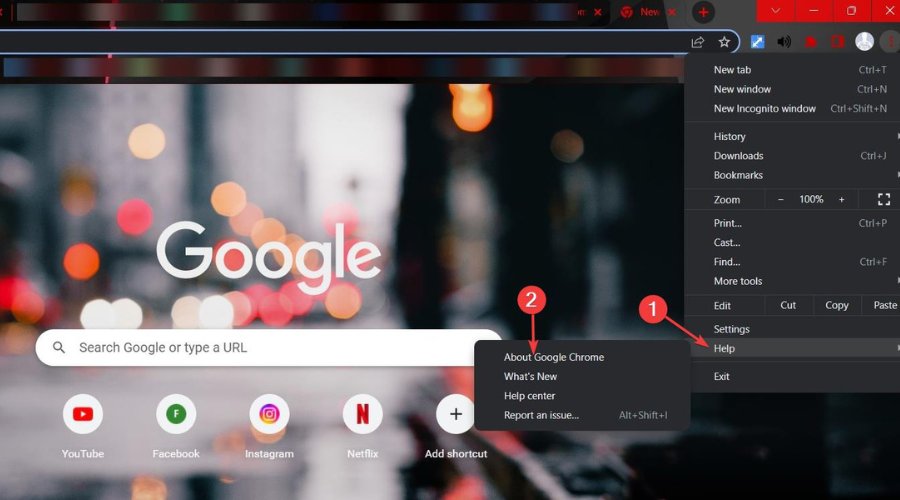Viewport: 900px width, 500px height.
Task: Increase zoom with the plus button
Action: (x=841, y=199)
